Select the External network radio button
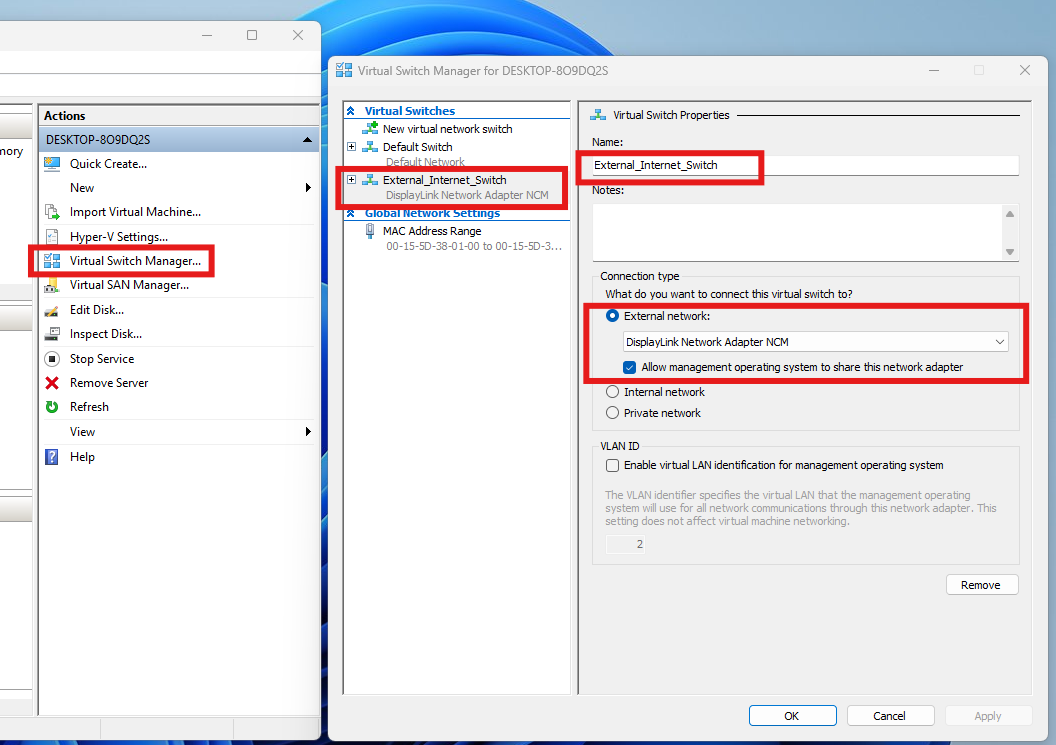Viewport: 1056px width, 745px height. tap(612, 316)
